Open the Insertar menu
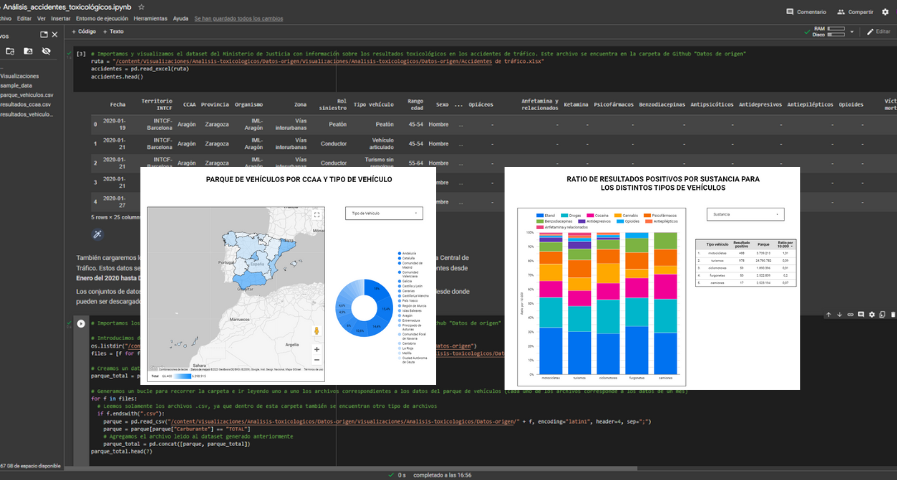Viewport: 897px width, 480px height. 61,19
